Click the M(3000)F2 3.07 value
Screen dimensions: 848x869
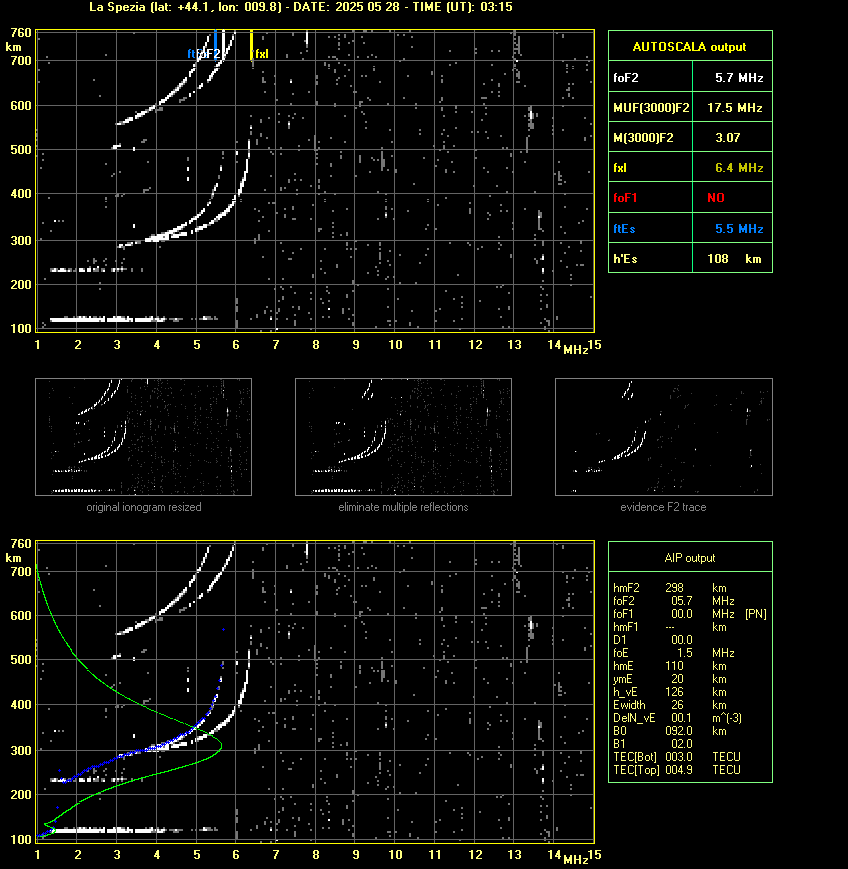point(728,137)
